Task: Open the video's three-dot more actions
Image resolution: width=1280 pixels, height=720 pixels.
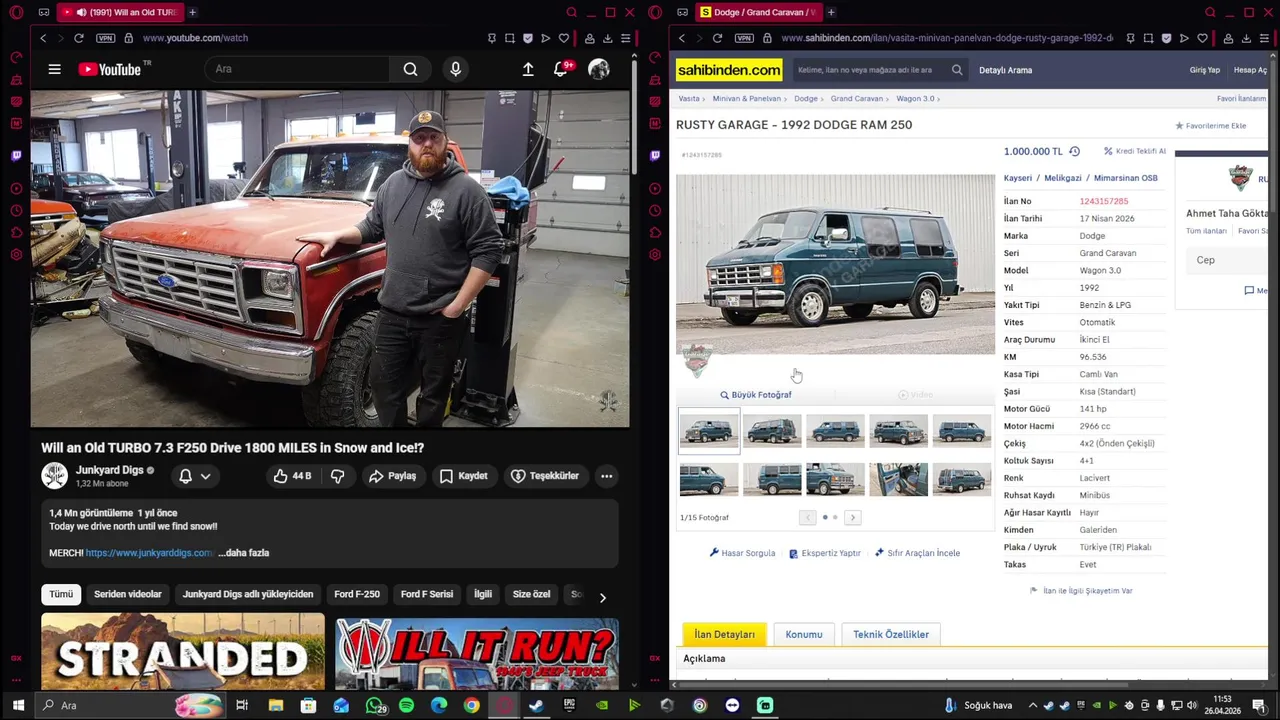Action: pyautogui.click(x=607, y=476)
